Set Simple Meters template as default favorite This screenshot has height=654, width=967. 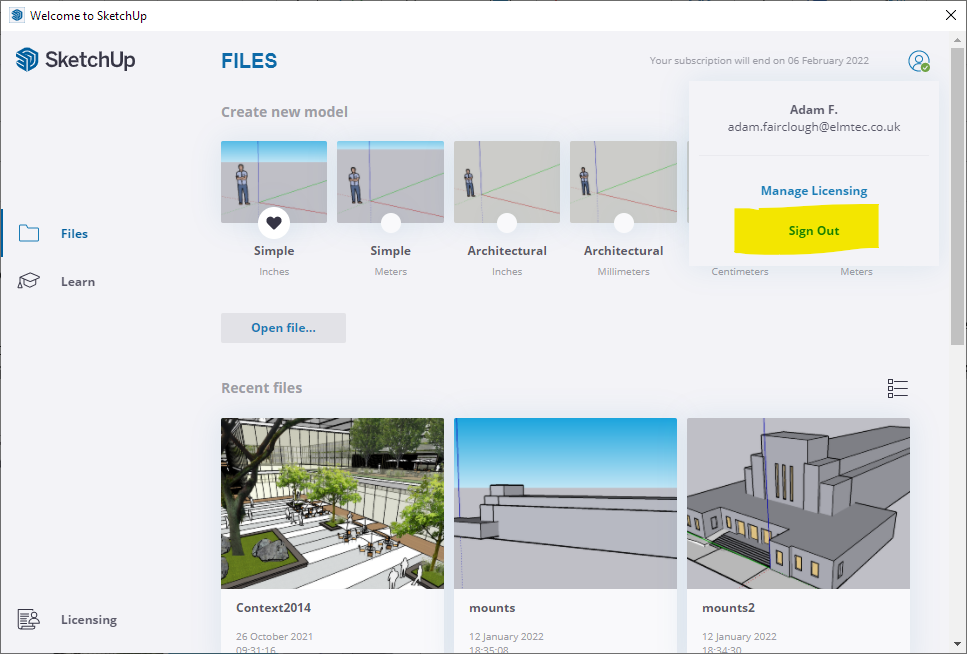tap(390, 223)
